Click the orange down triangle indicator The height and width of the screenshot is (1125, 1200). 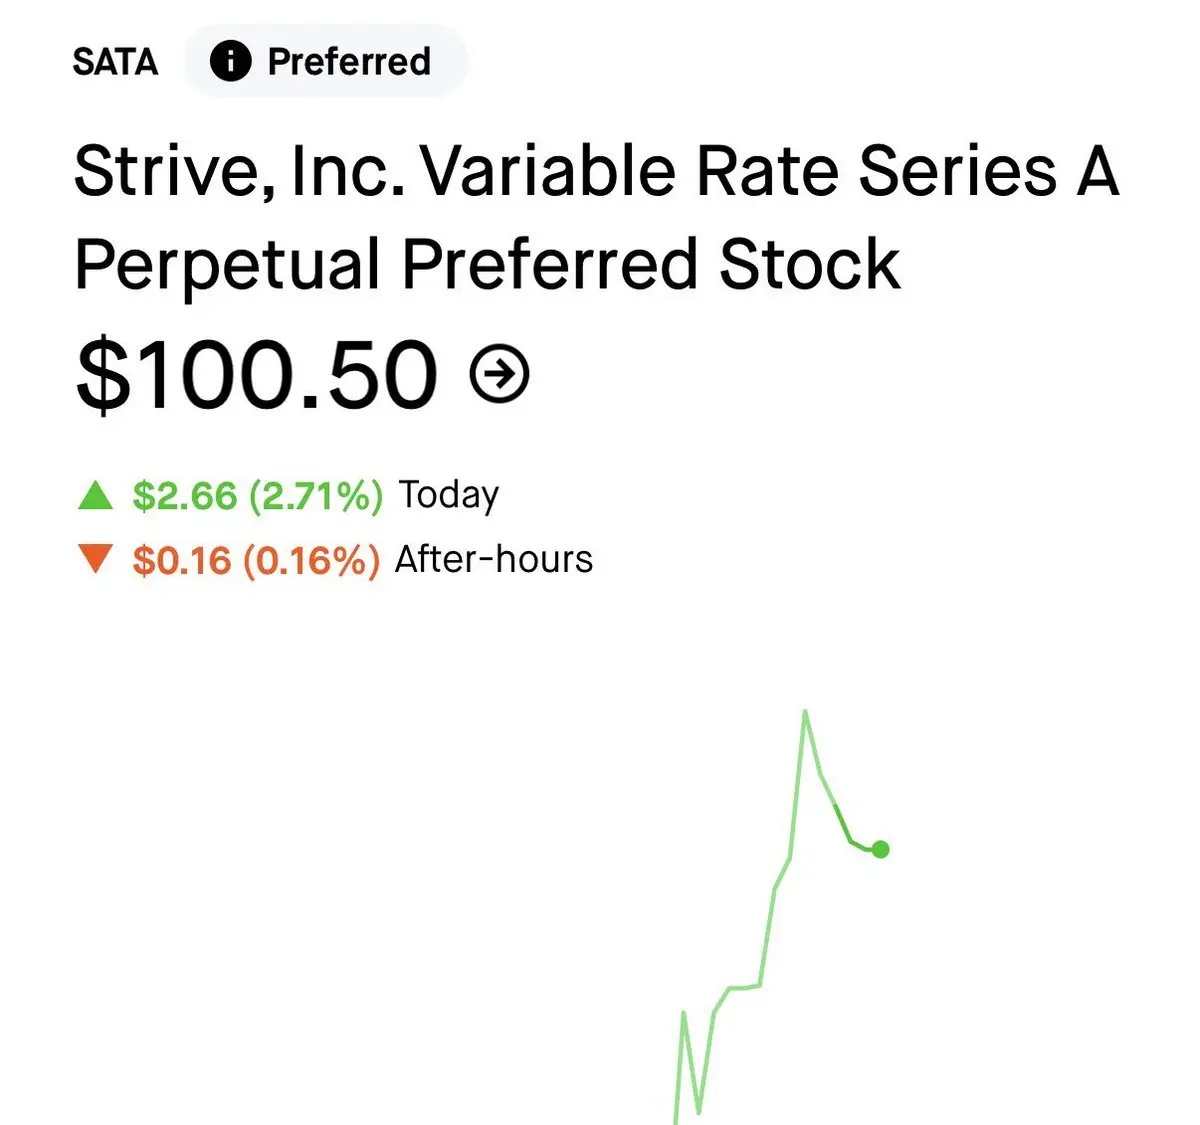[96, 558]
